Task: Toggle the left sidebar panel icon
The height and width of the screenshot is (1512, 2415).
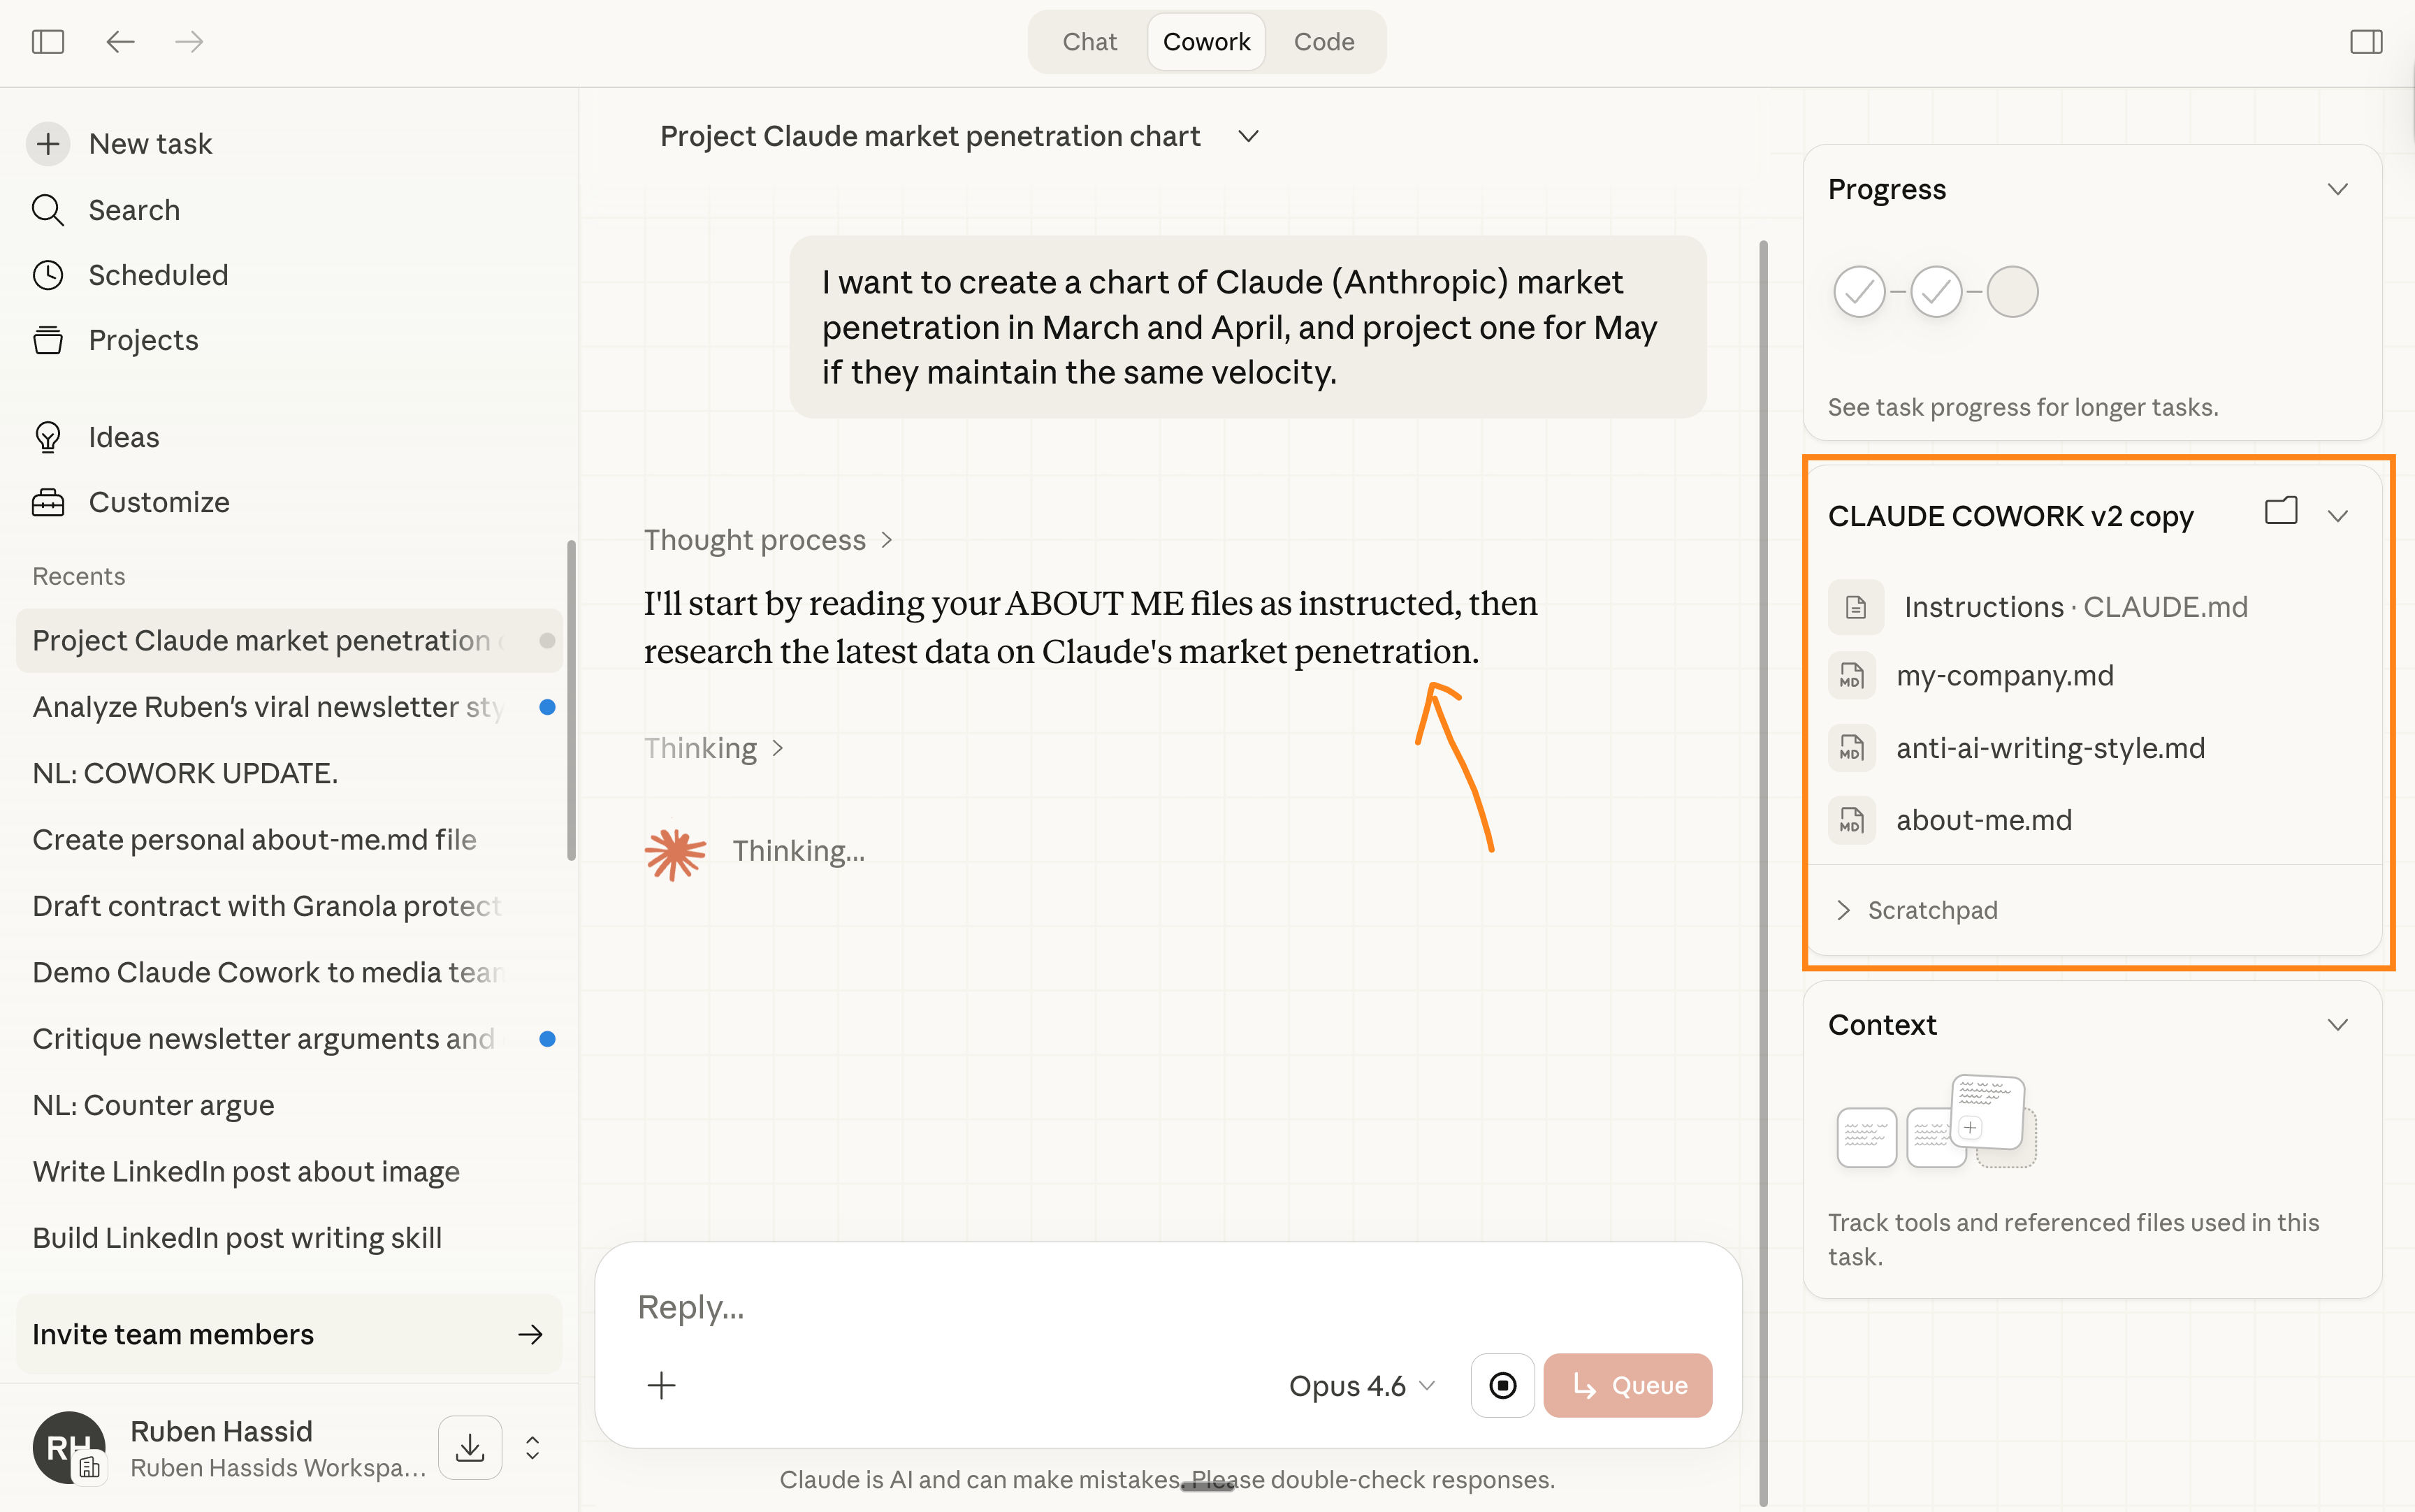Action: tap(48, 42)
